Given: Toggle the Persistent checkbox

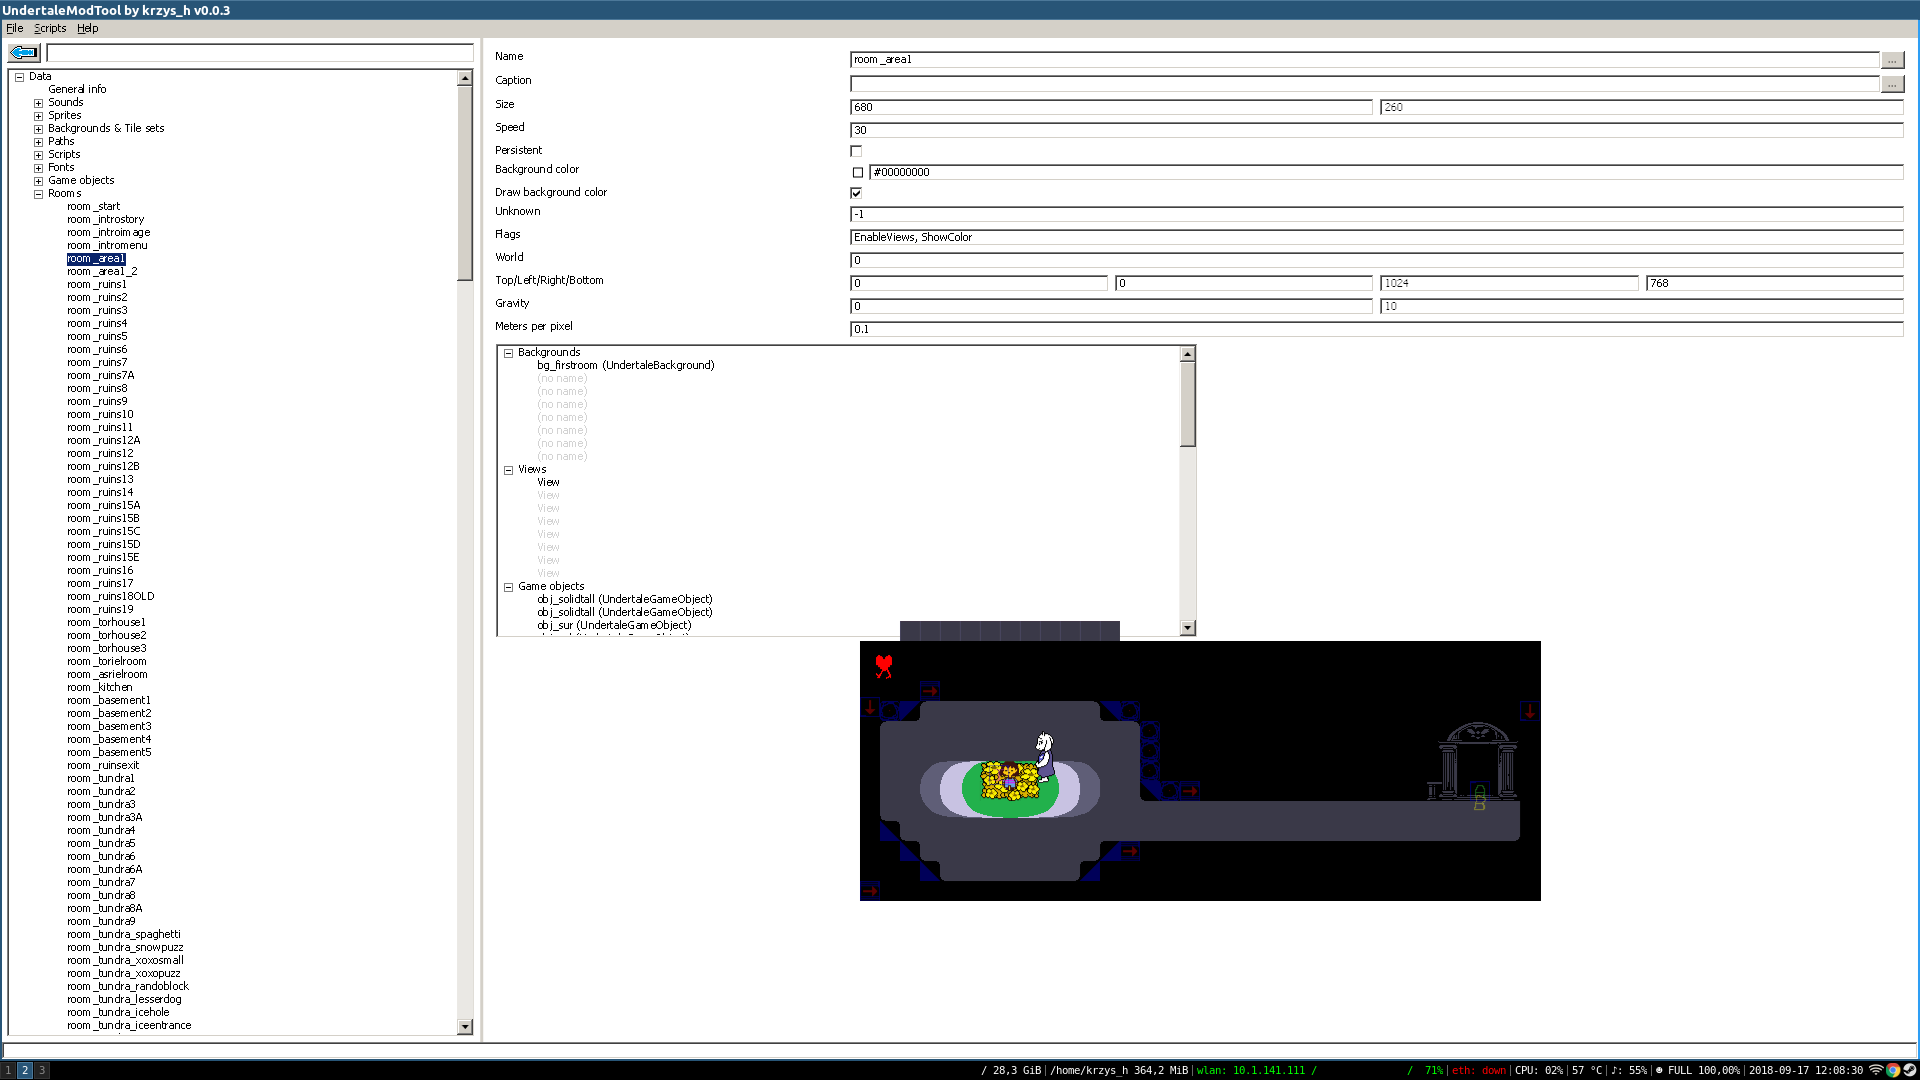Looking at the screenshot, I should [x=856, y=151].
